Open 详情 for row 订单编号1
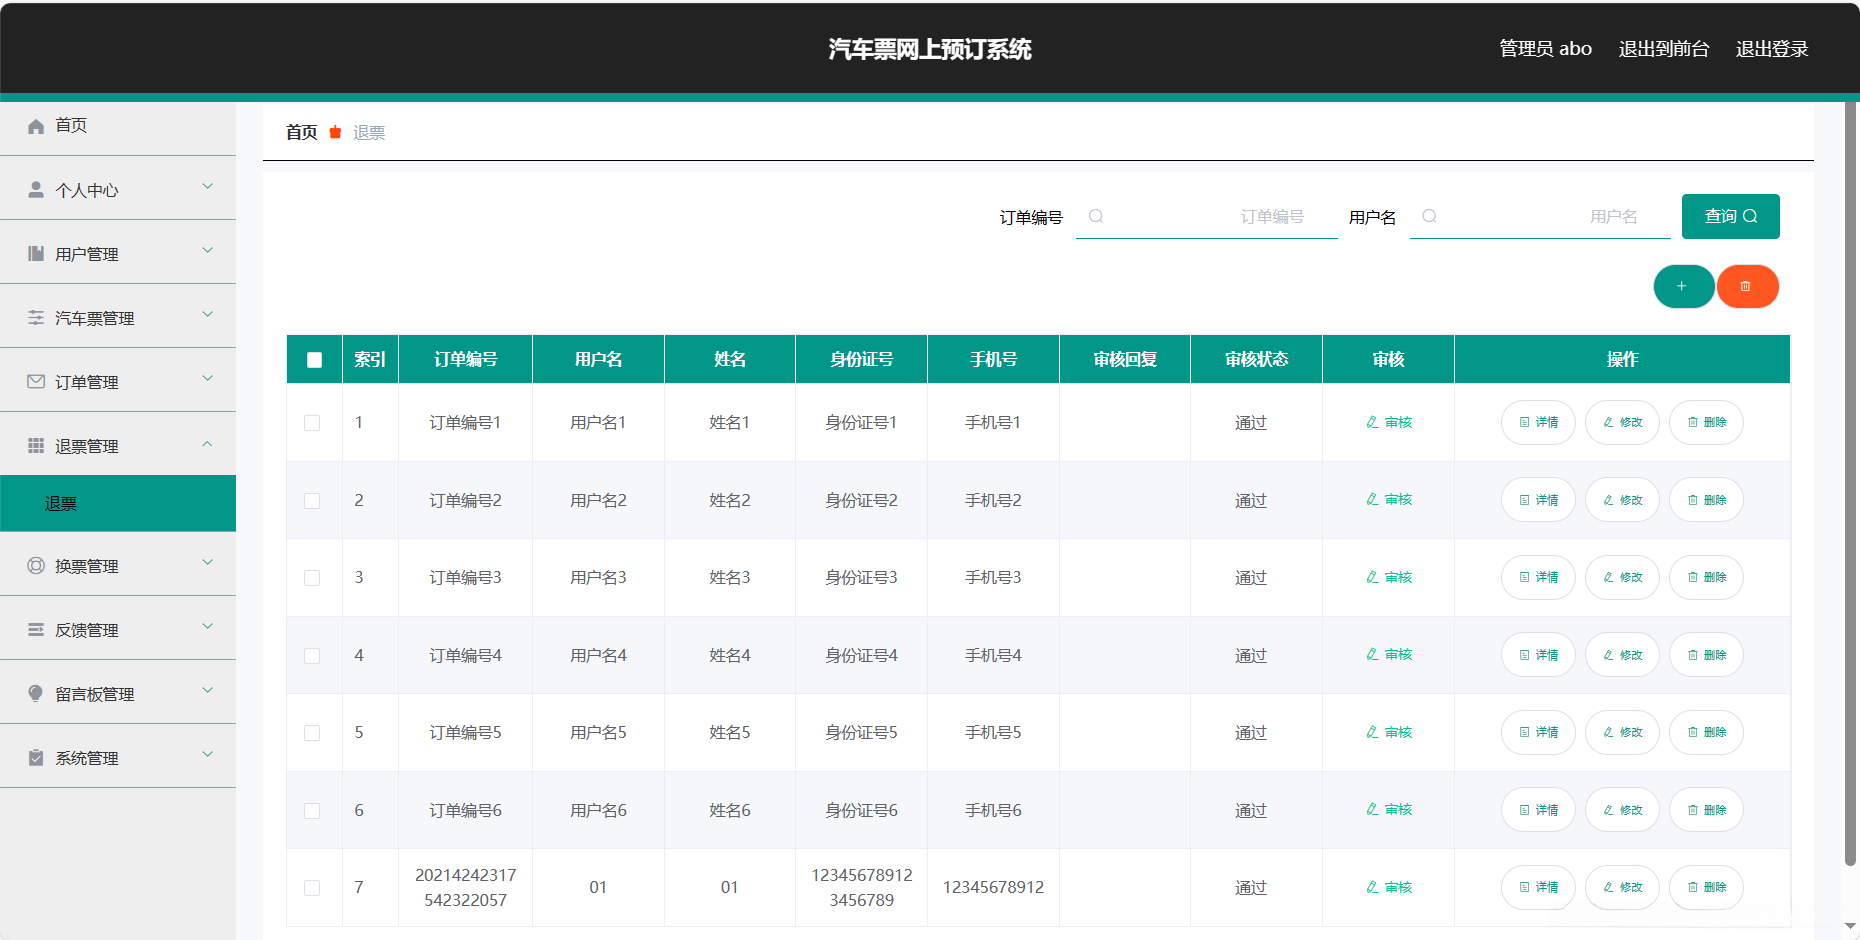This screenshot has width=1860, height=940. pos(1538,422)
